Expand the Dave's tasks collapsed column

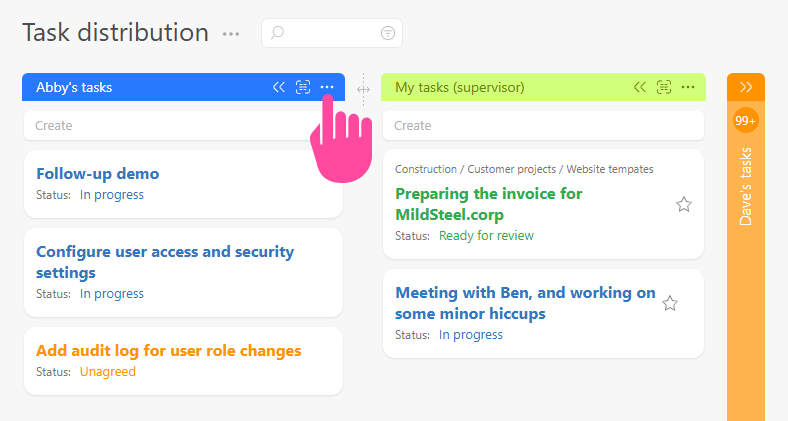(746, 87)
